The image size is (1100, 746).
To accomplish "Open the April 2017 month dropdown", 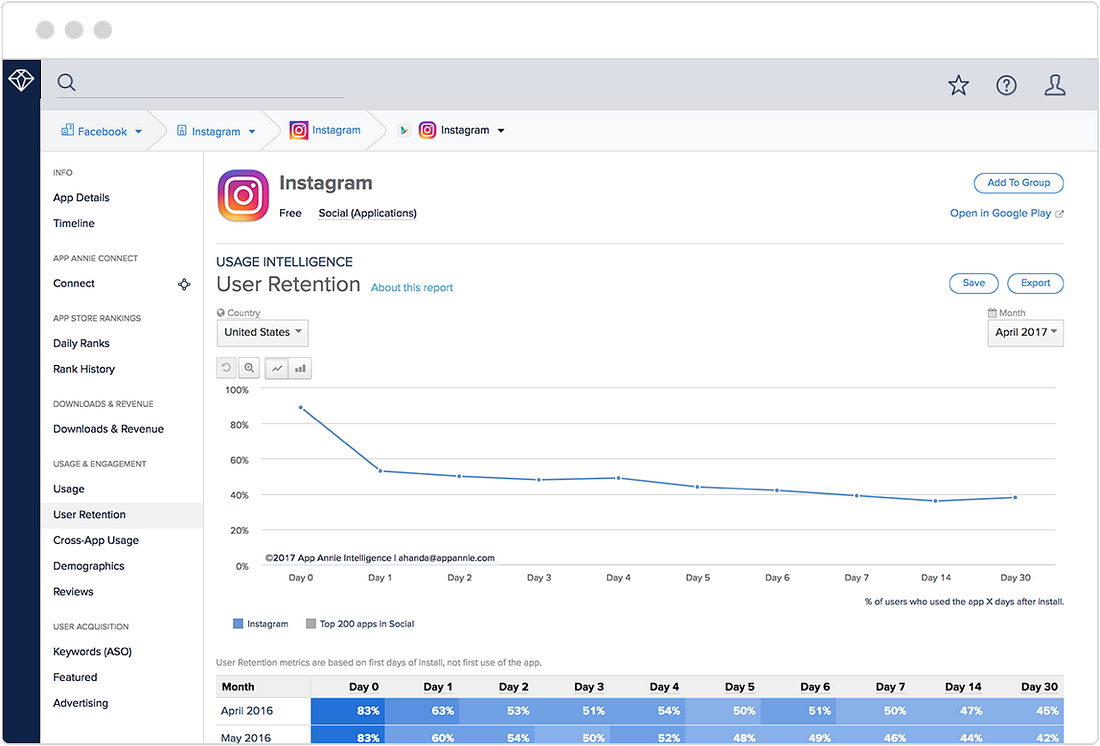I will click(x=1025, y=333).
